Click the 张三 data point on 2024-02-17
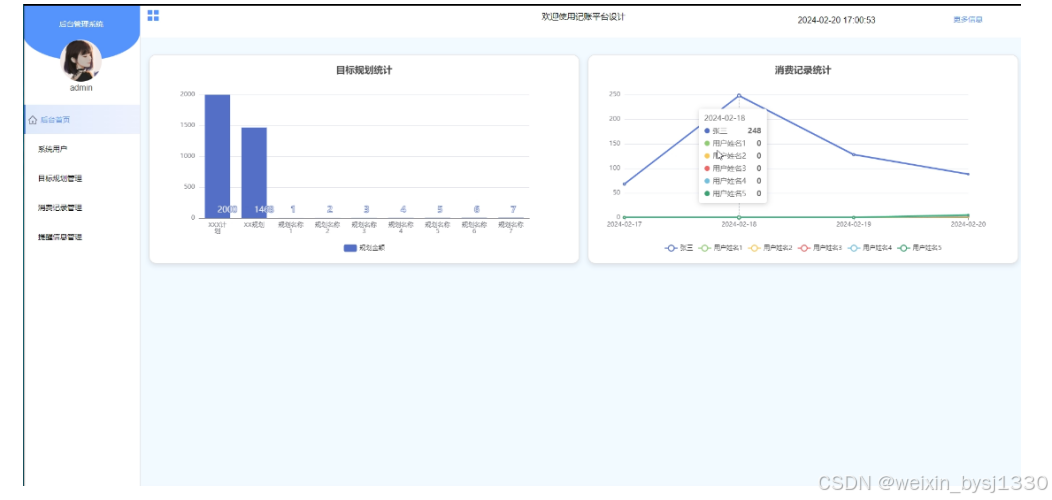 [625, 184]
